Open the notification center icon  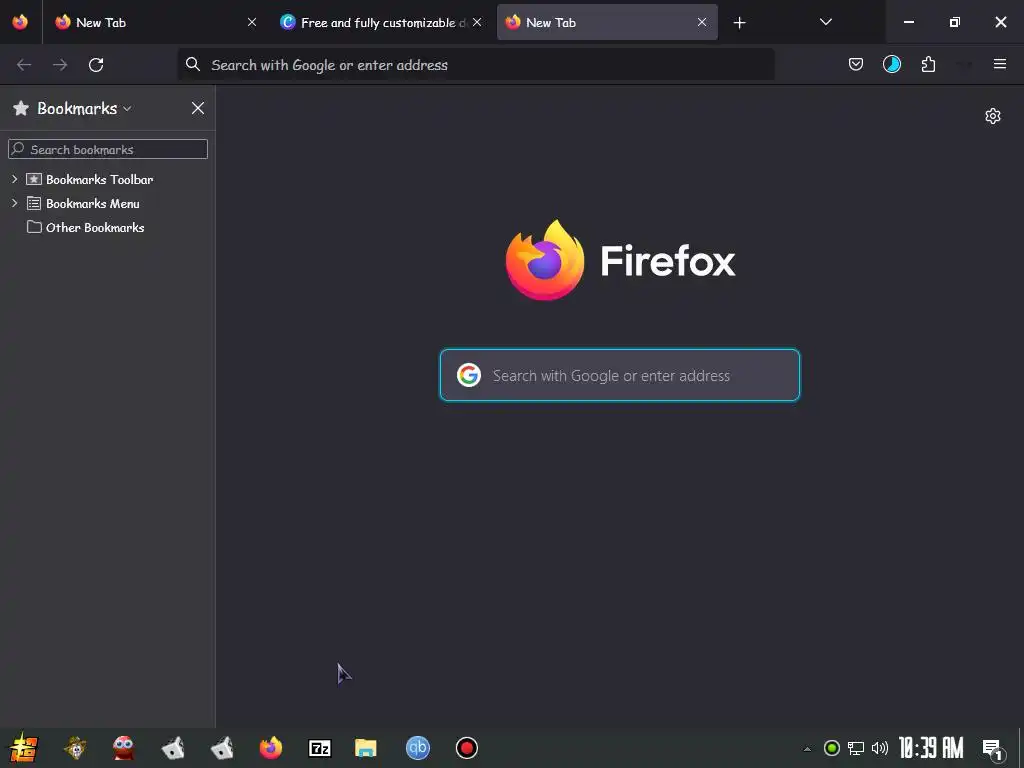[x=993, y=749]
